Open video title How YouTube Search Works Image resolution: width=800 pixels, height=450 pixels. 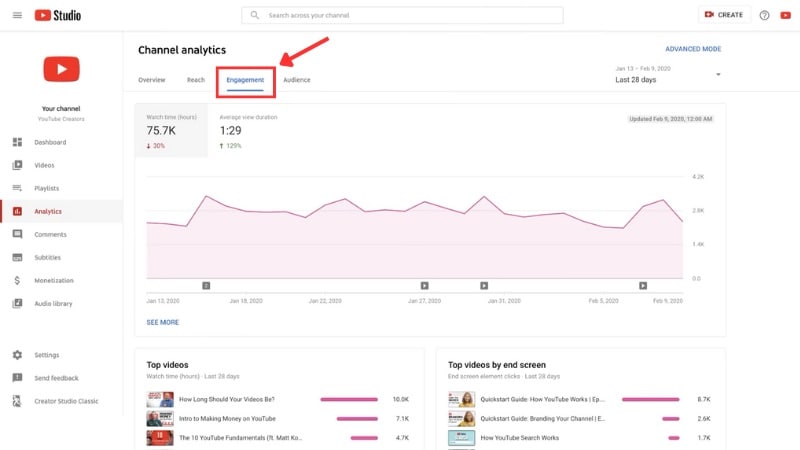click(519, 438)
